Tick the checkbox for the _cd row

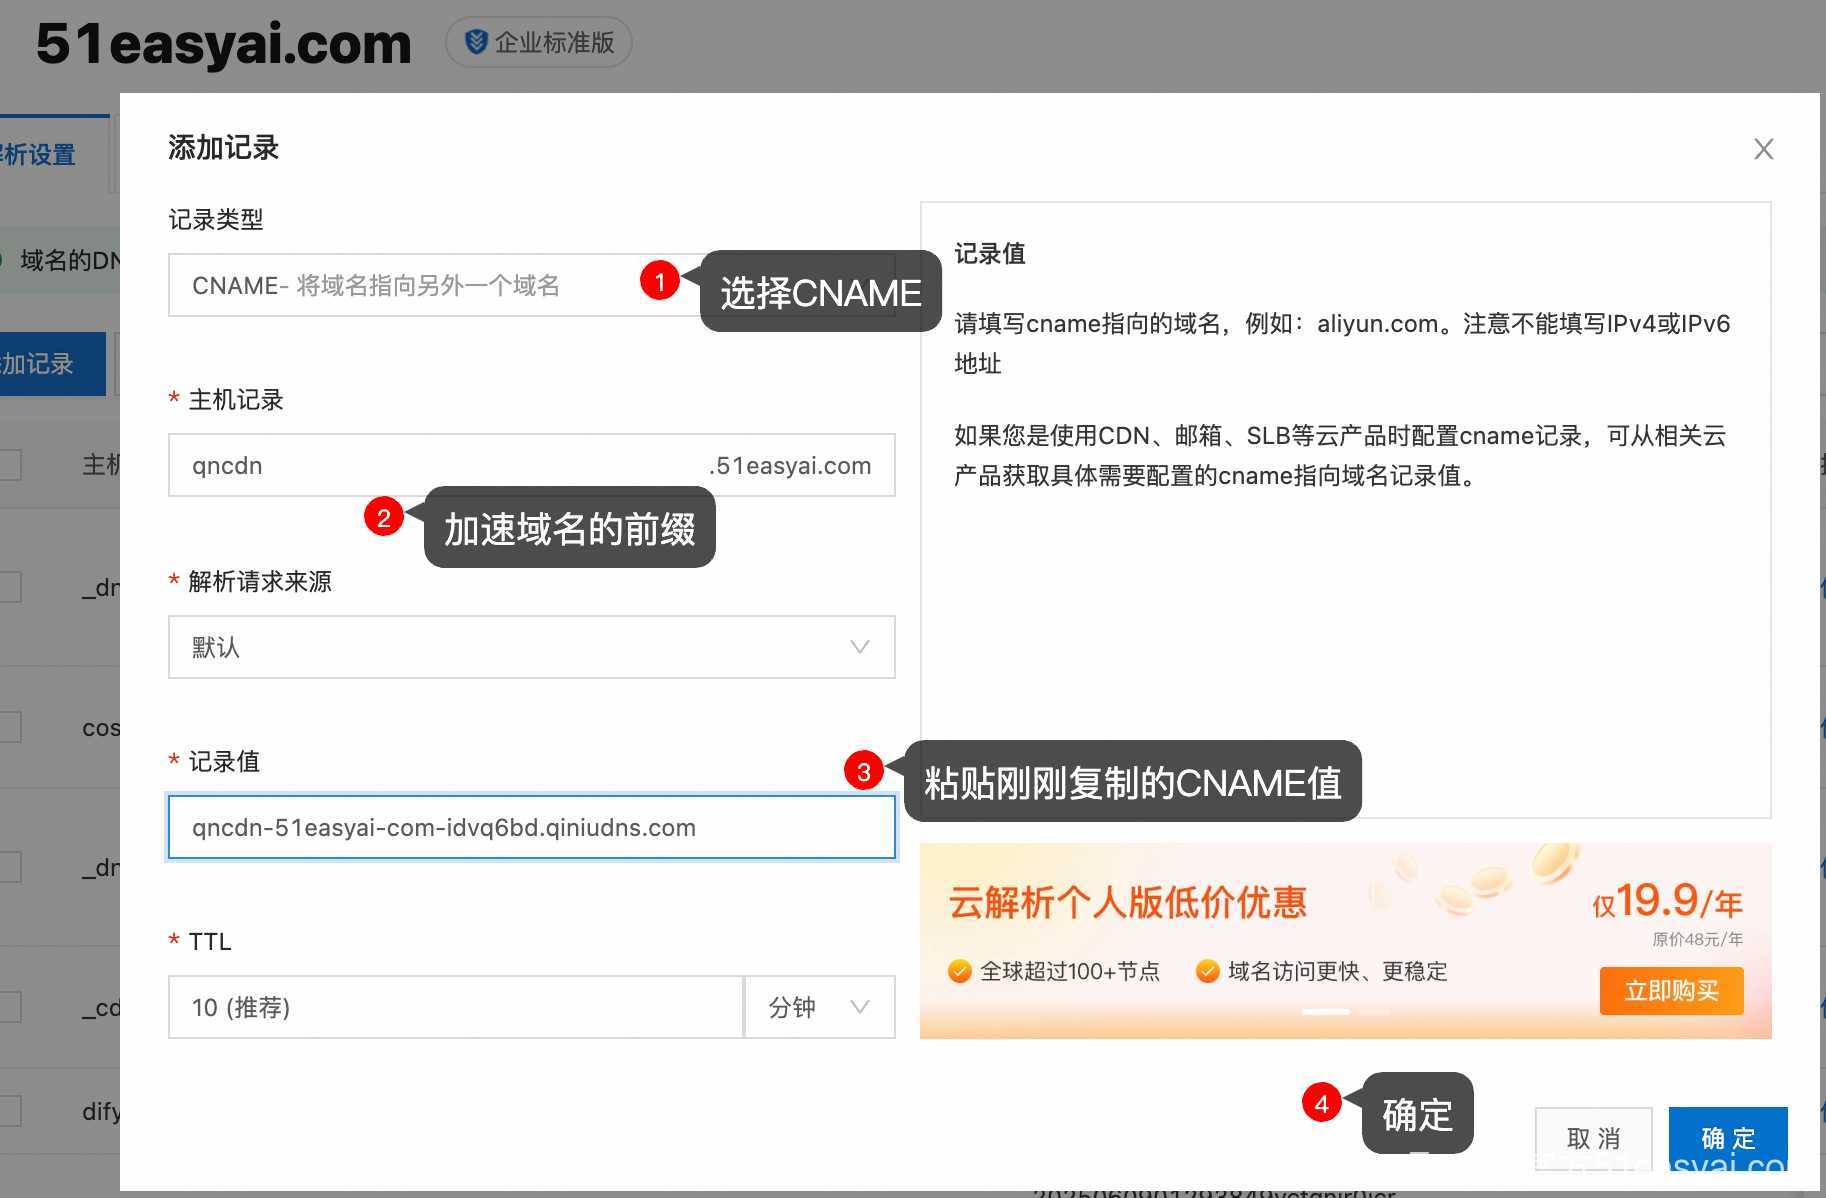9,1007
